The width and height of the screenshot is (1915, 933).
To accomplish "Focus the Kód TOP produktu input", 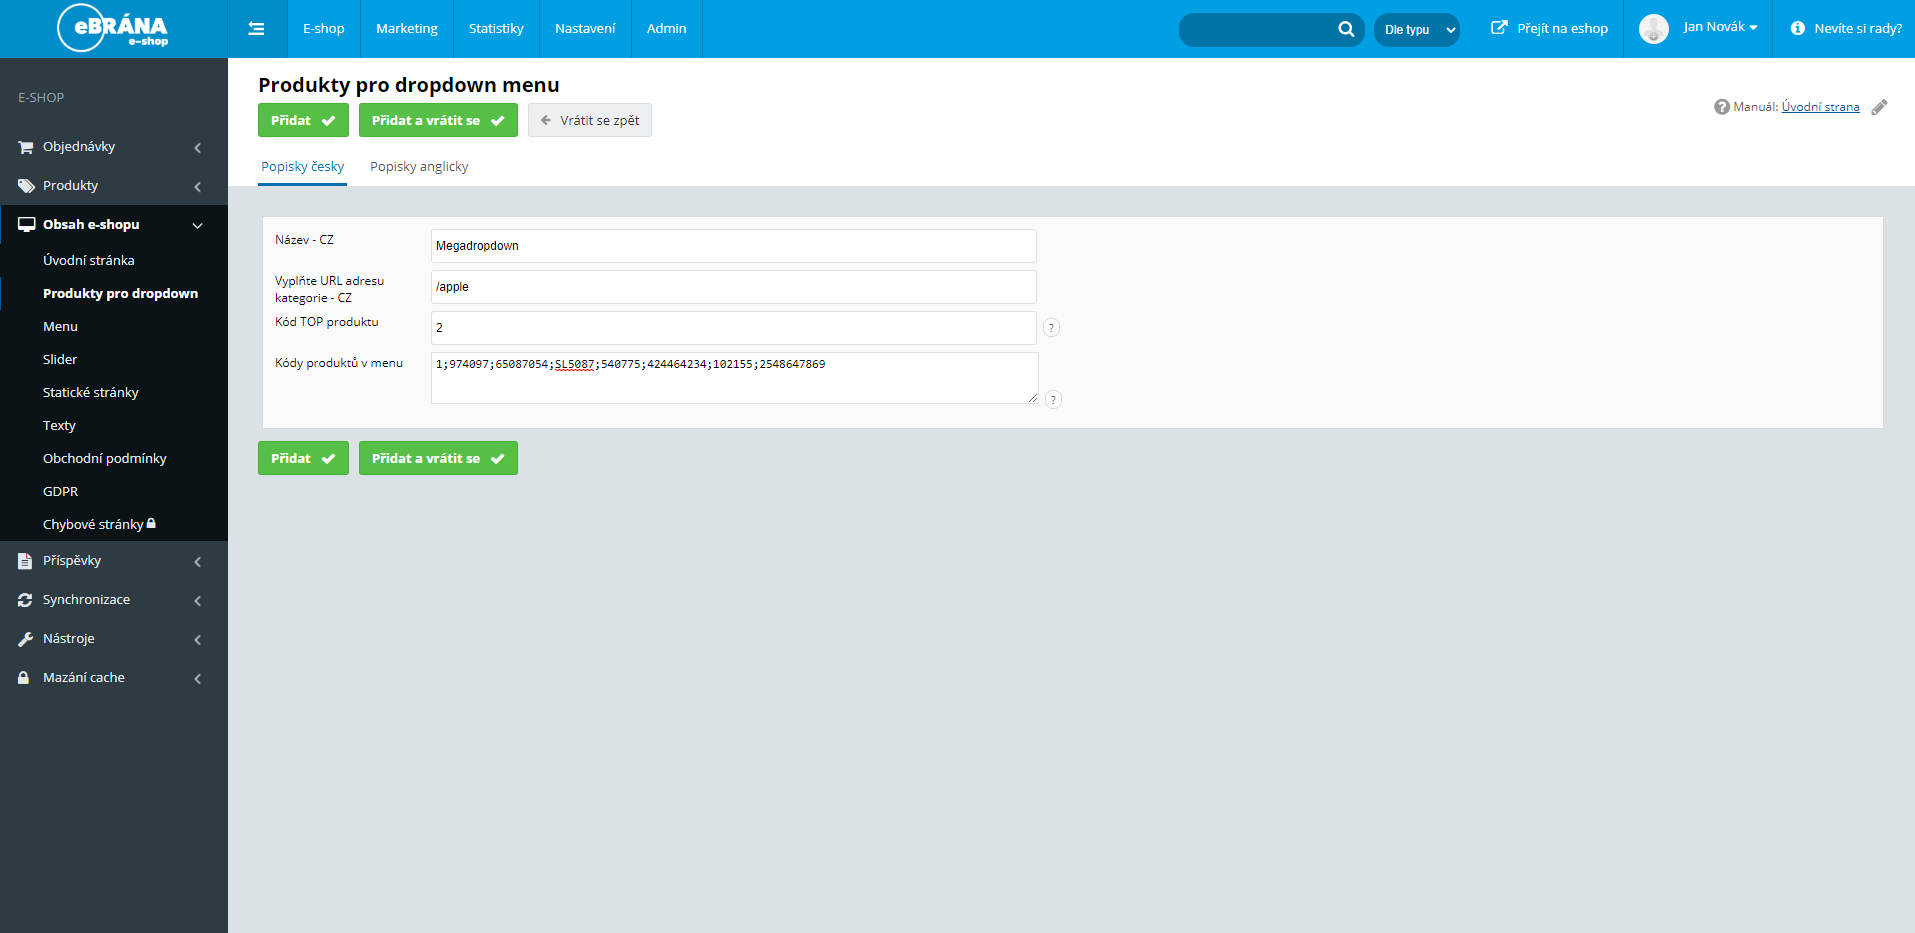I will [x=733, y=328].
